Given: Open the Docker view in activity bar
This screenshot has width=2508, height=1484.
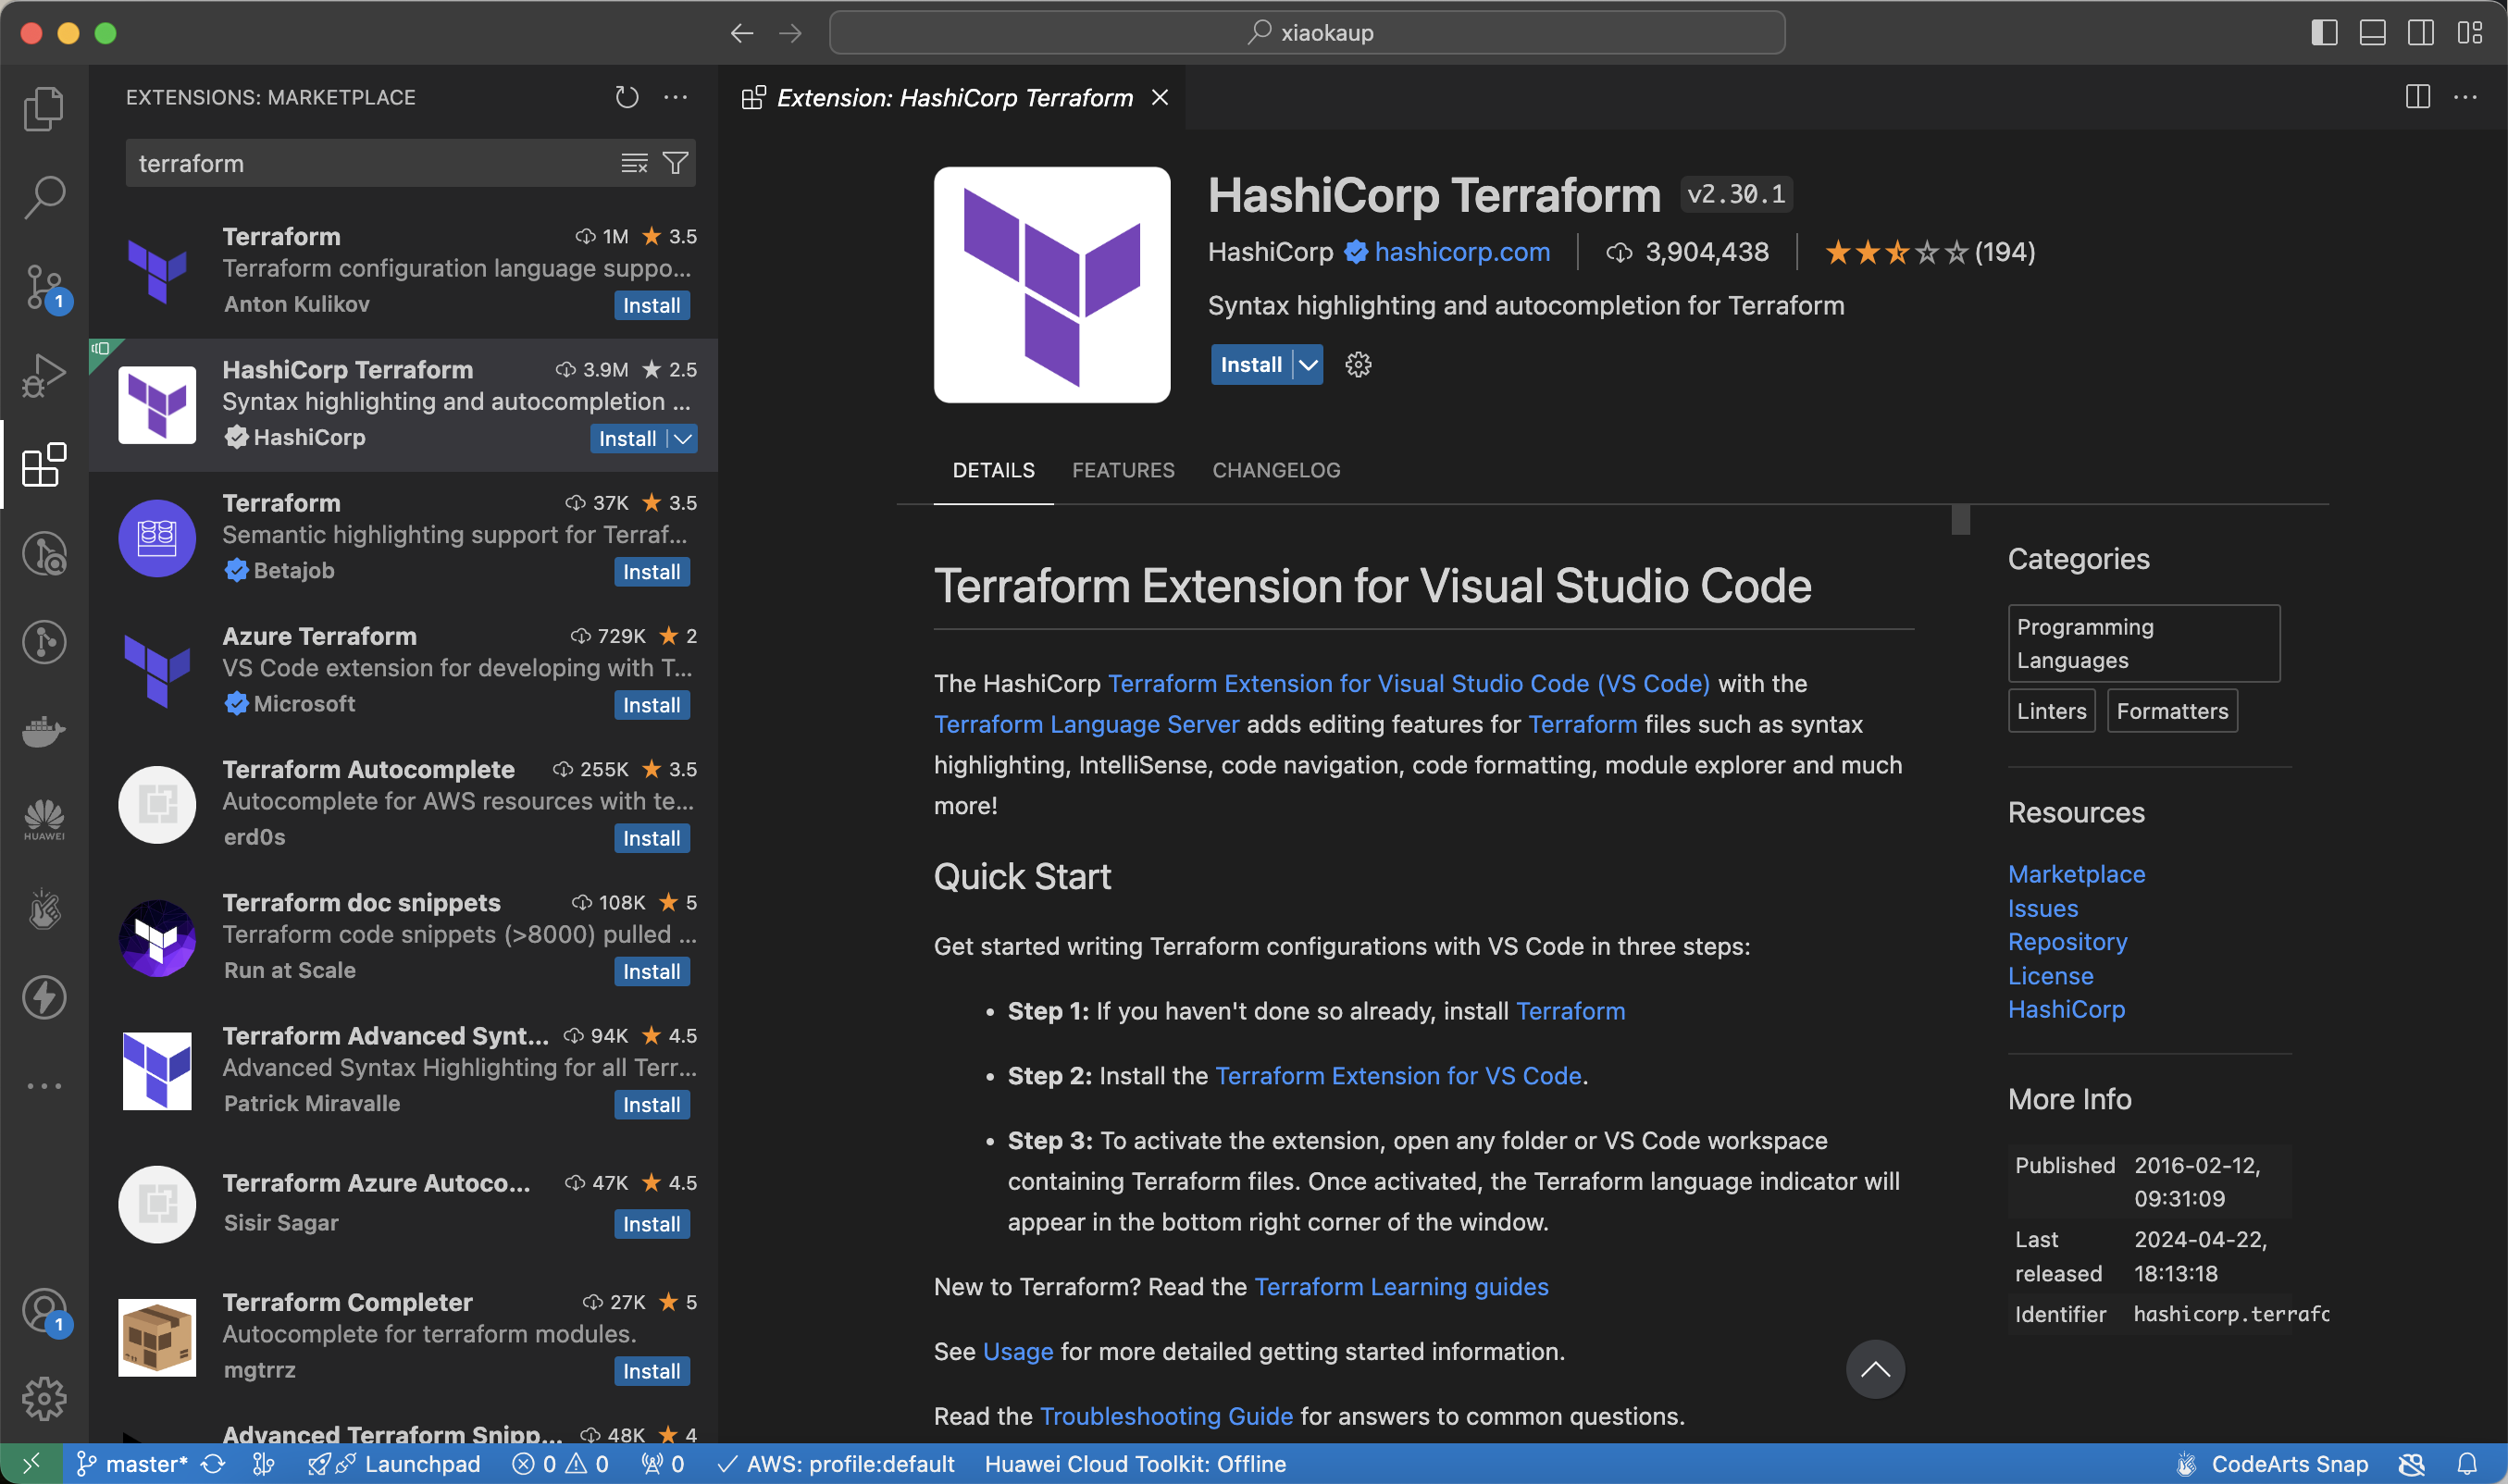Looking at the screenshot, I should click(44, 731).
